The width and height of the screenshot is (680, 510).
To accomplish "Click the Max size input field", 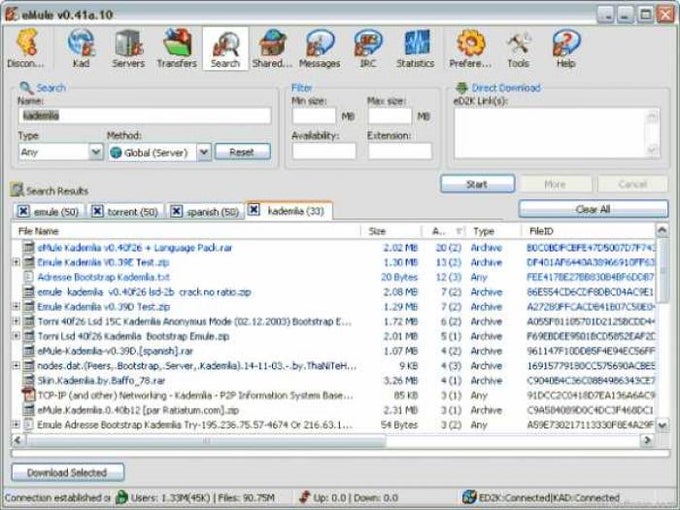I will point(390,116).
